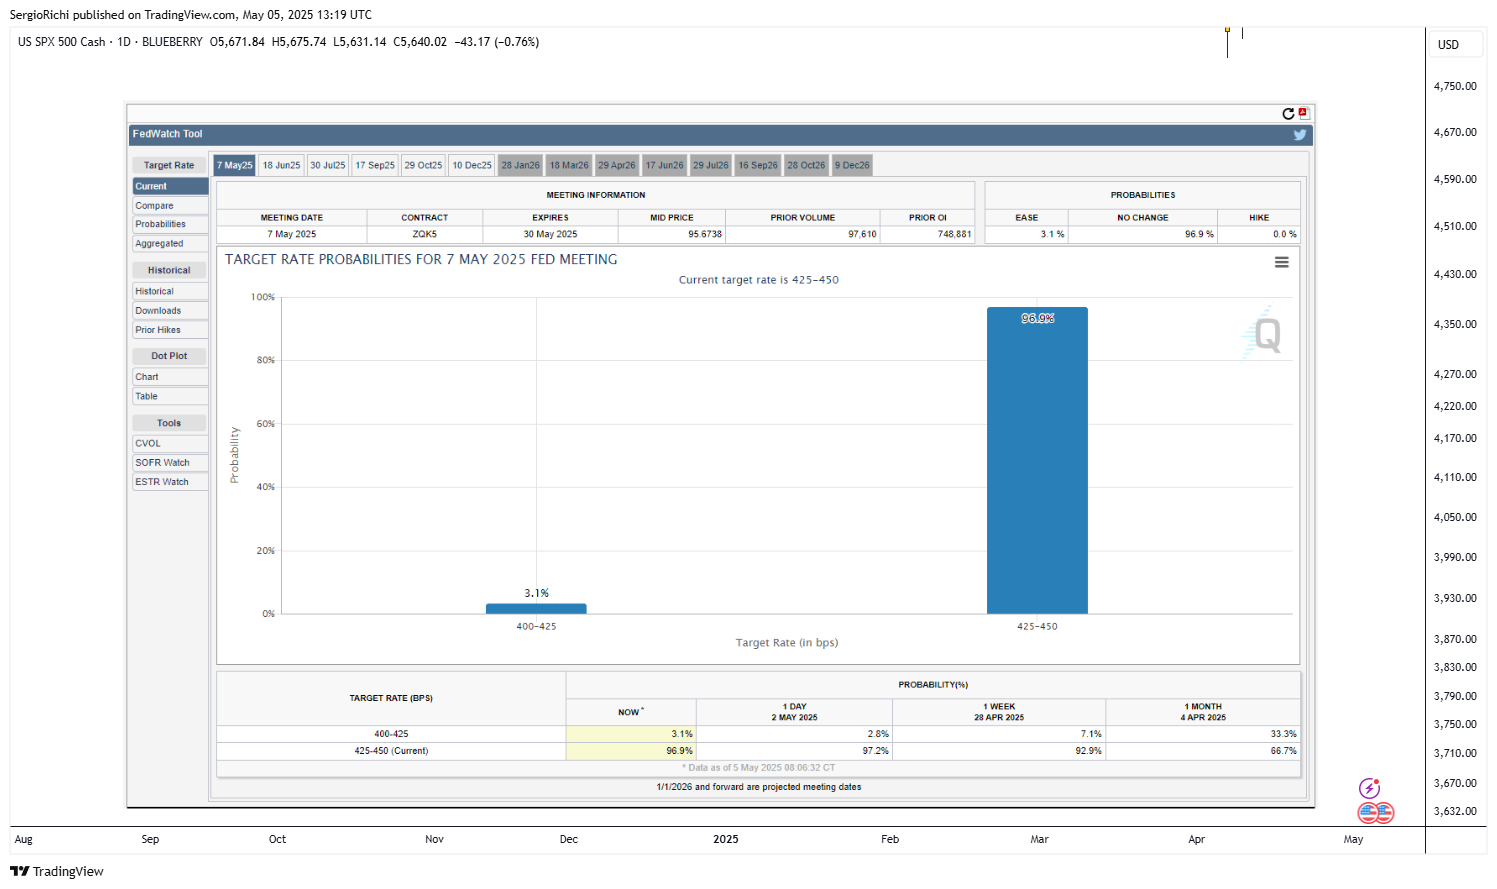Click the 425-450 (Current) table row label
Image resolution: width=1497 pixels, height=889 pixels.
pyautogui.click(x=391, y=751)
